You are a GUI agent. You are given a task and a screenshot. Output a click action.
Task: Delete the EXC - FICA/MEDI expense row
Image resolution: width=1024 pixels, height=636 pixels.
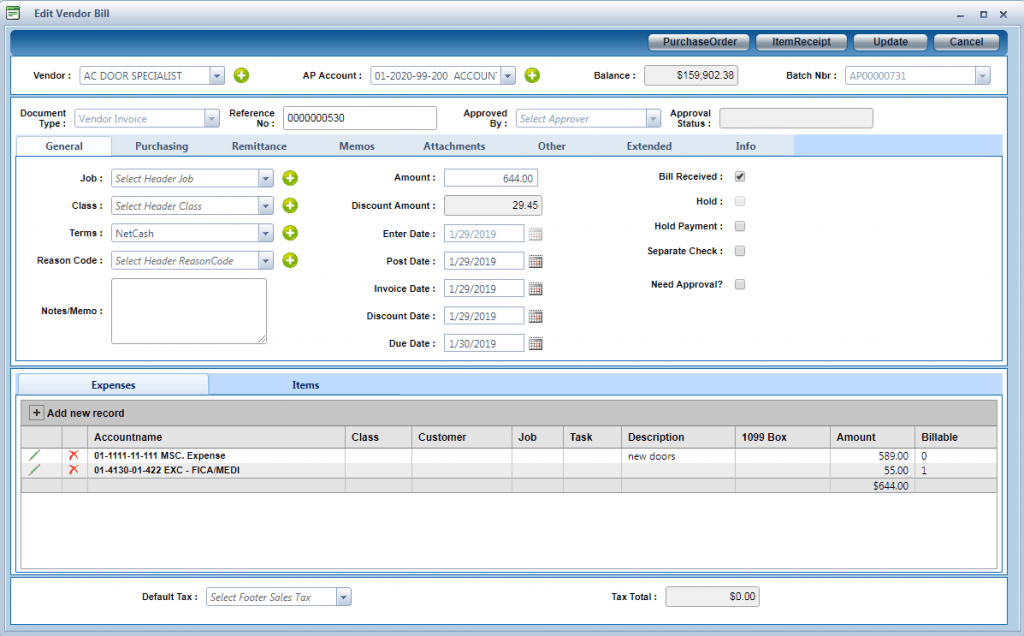point(73,470)
